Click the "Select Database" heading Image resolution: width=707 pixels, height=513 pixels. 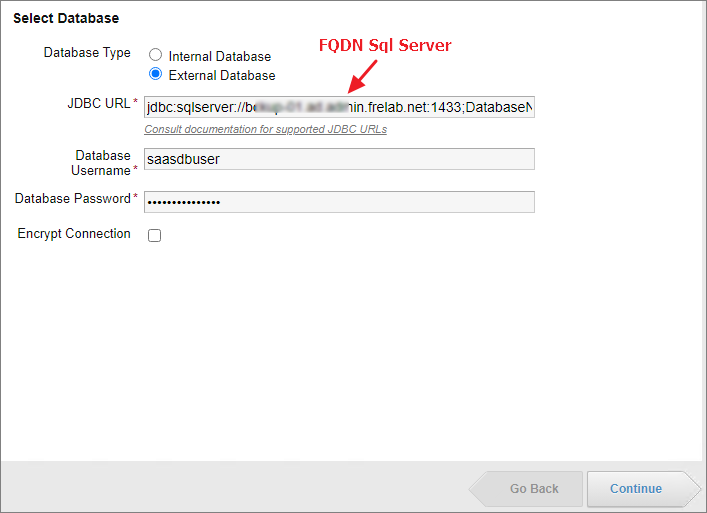[66, 18]
